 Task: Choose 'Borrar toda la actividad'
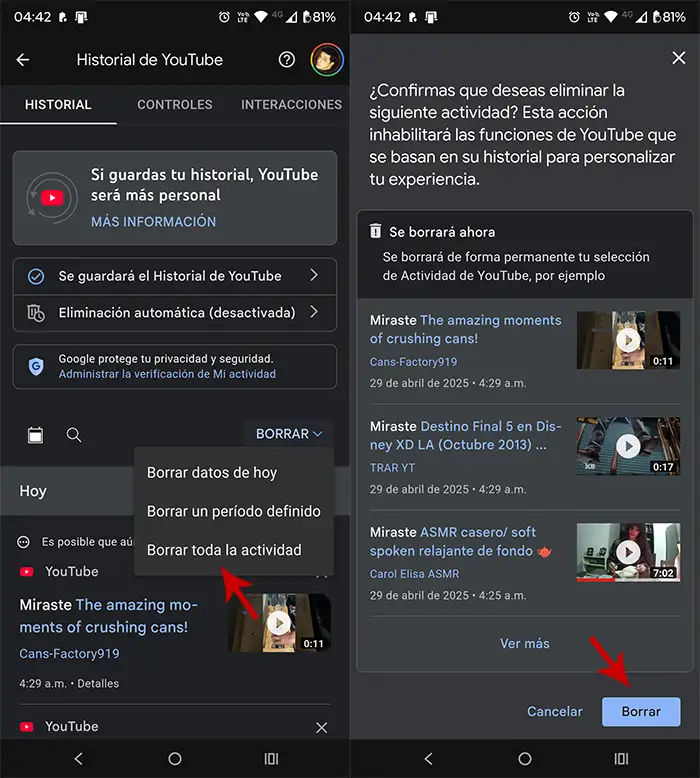click(x=224, y=550)
